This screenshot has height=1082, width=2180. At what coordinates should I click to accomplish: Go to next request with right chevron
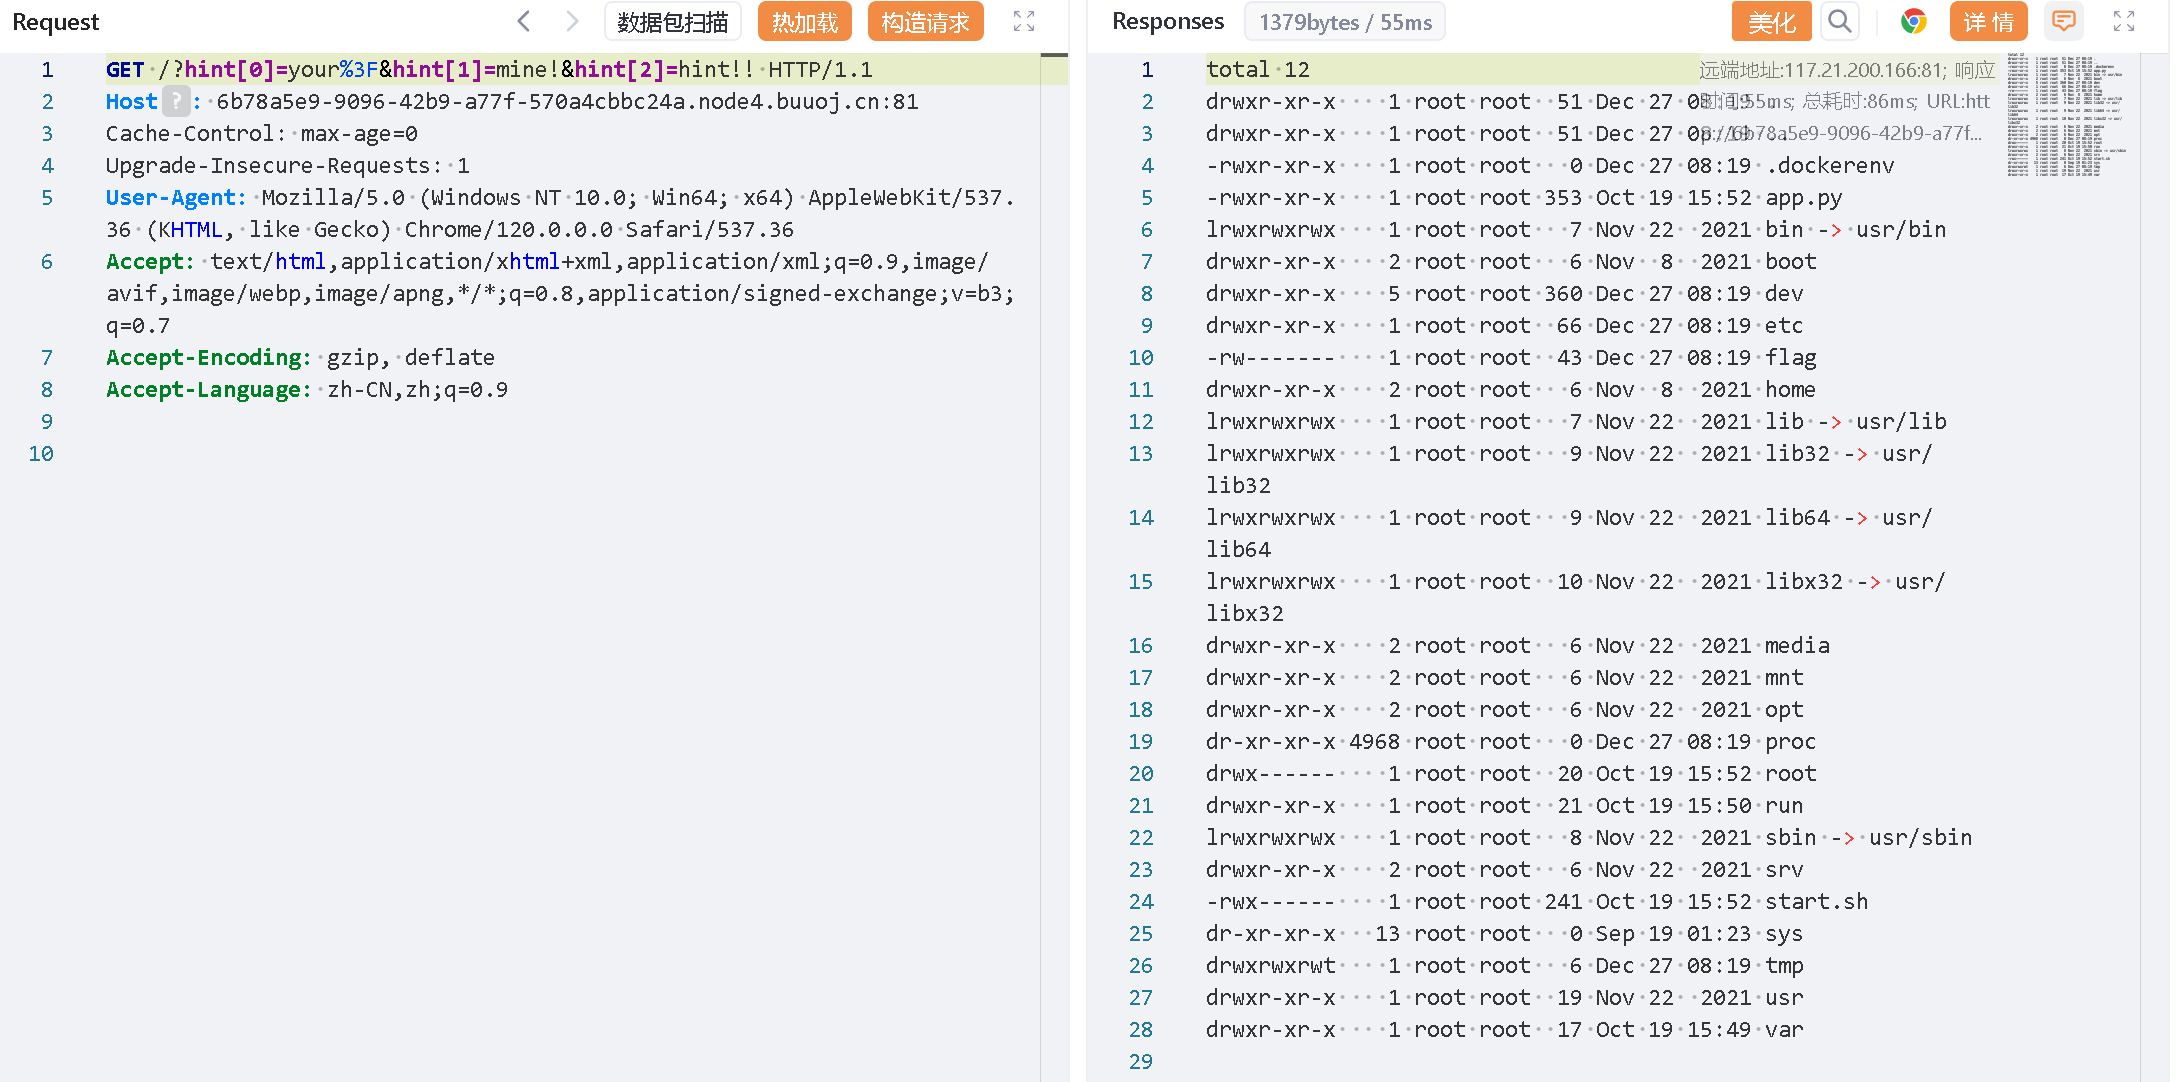571,21
